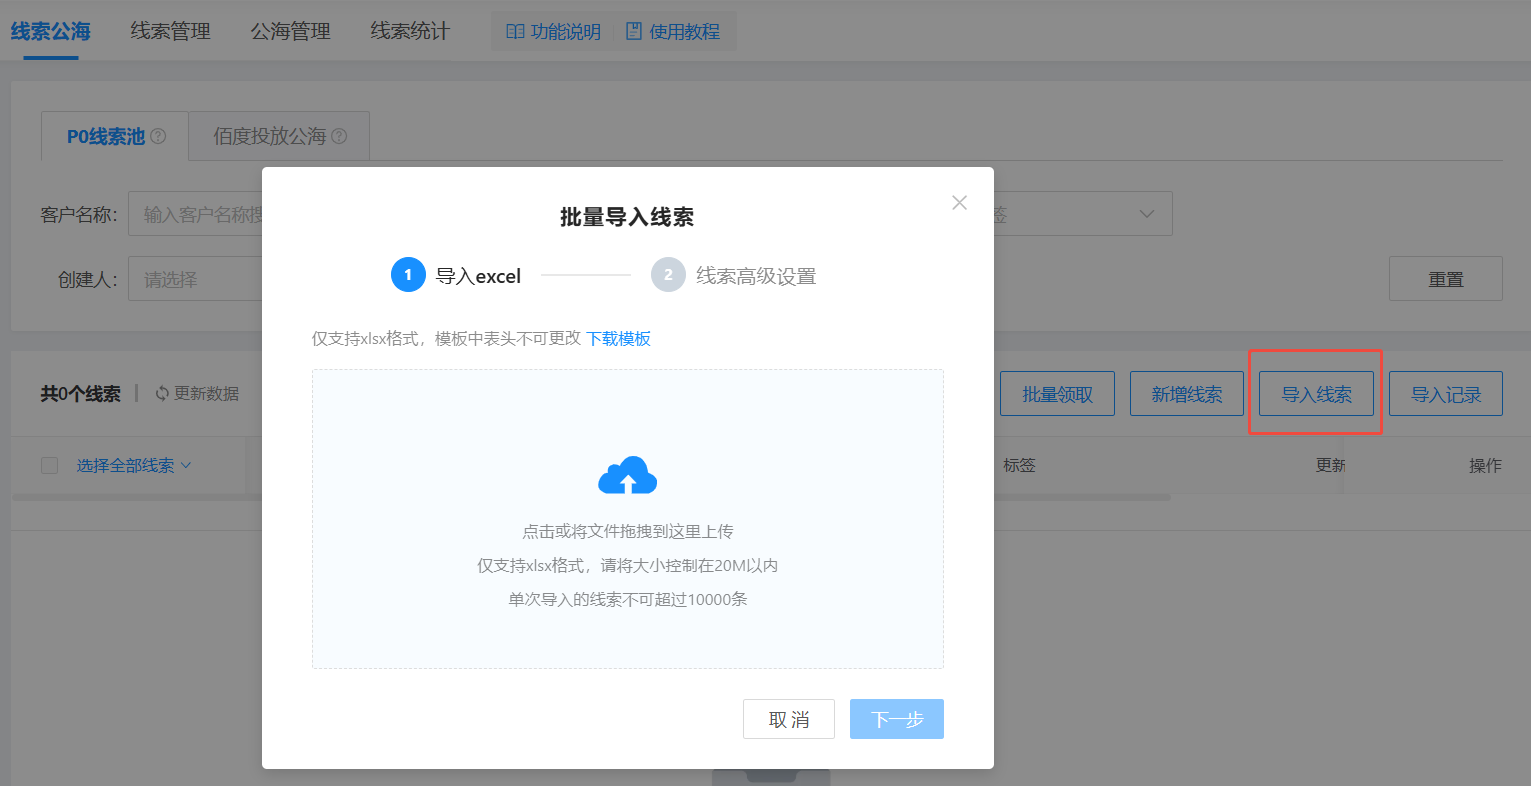Viewport: 1531px width, 786px height.
Task: Click the help icon beside 佰度投放公海
Action: pos(339,136)
